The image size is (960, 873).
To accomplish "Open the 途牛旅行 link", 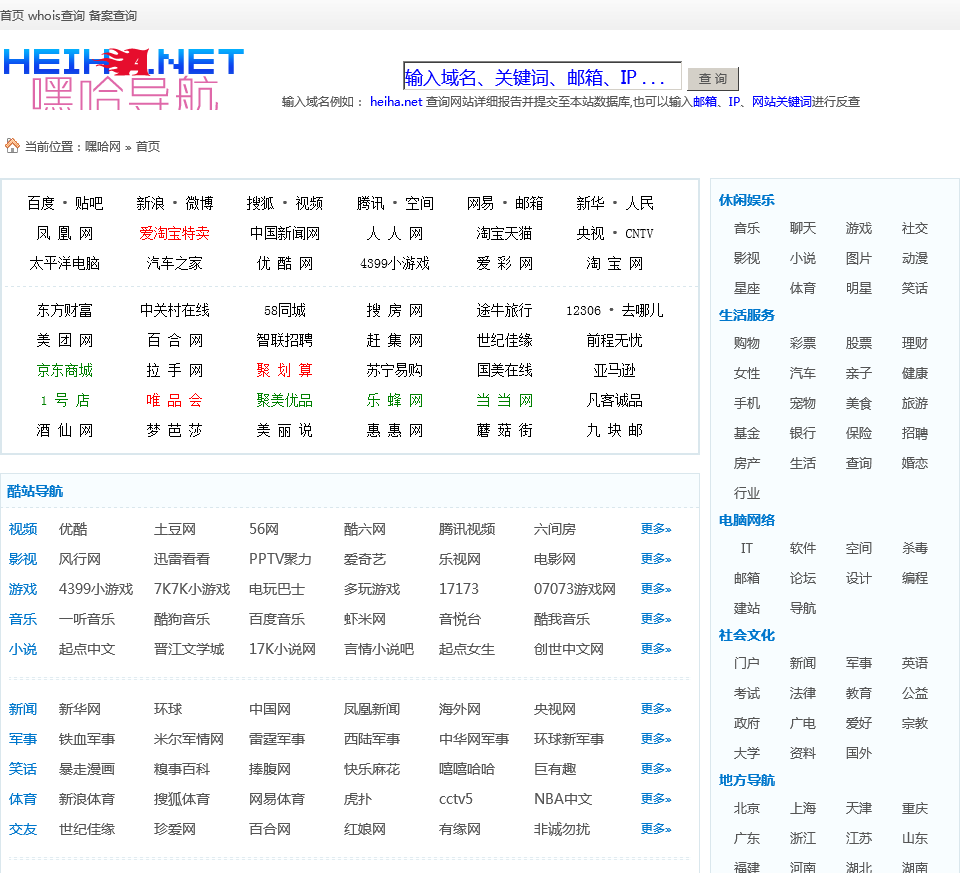I will 504,310.
